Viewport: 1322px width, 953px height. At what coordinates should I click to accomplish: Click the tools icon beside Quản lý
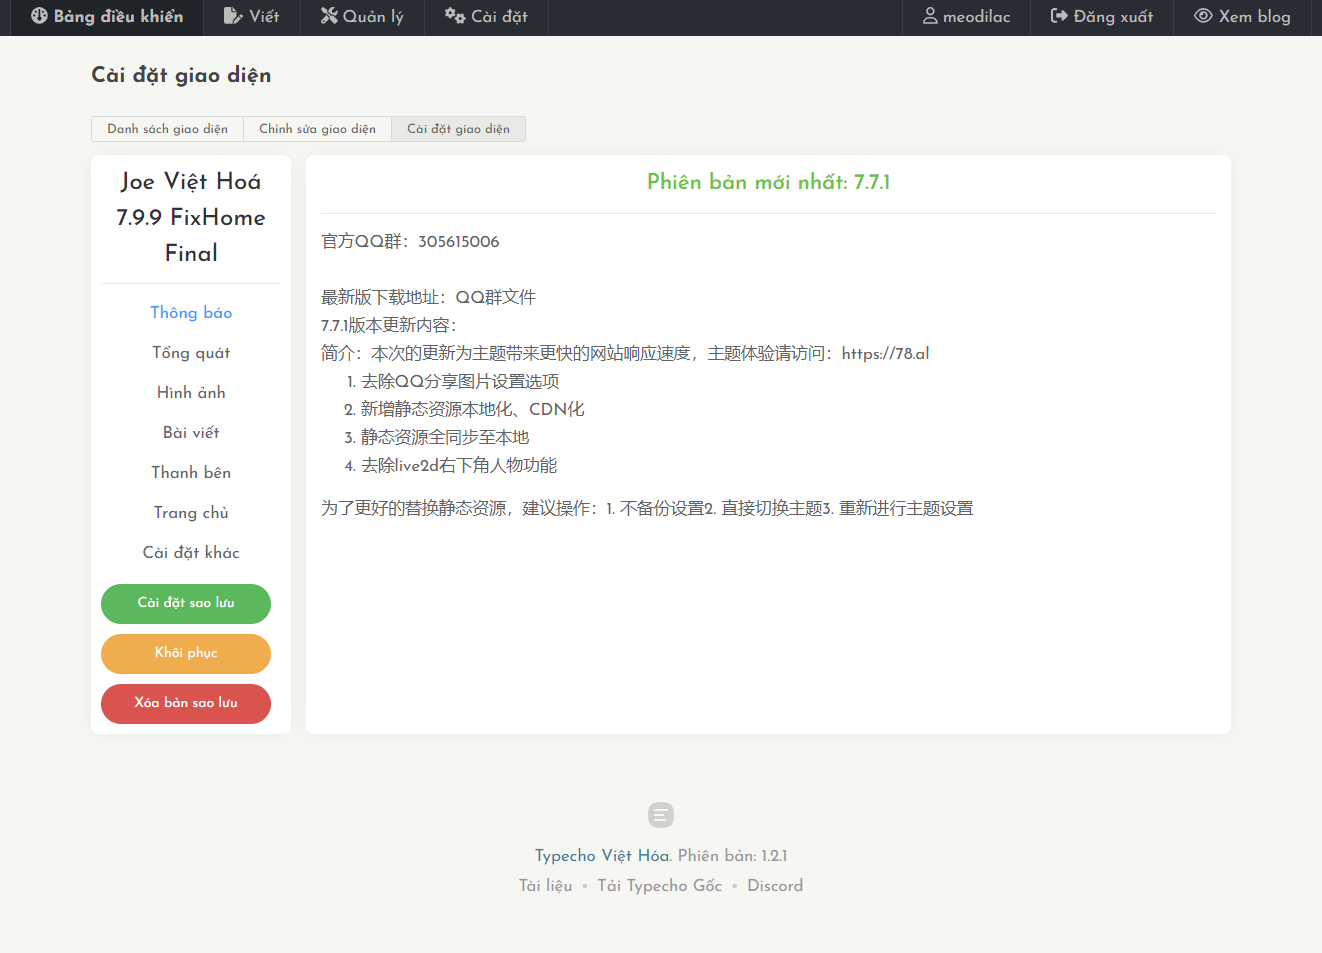pos(329,16)
